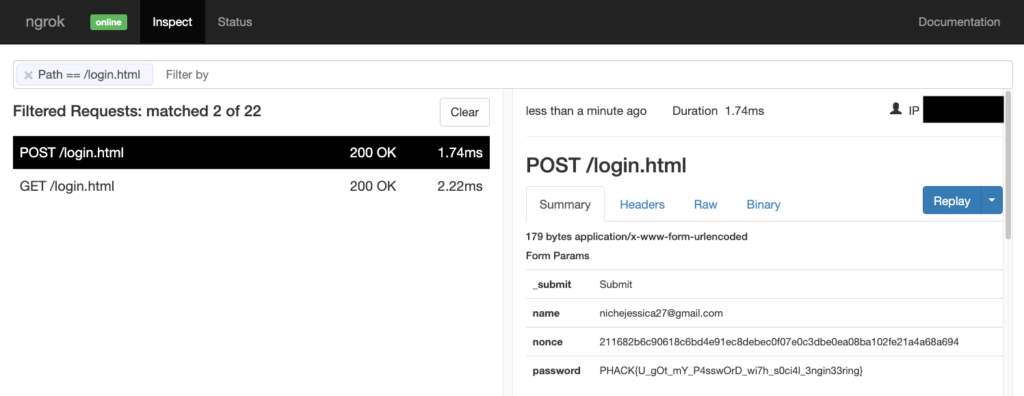Open the Inspect page in navbar
1024x396 pixels.
pos(172,22)
